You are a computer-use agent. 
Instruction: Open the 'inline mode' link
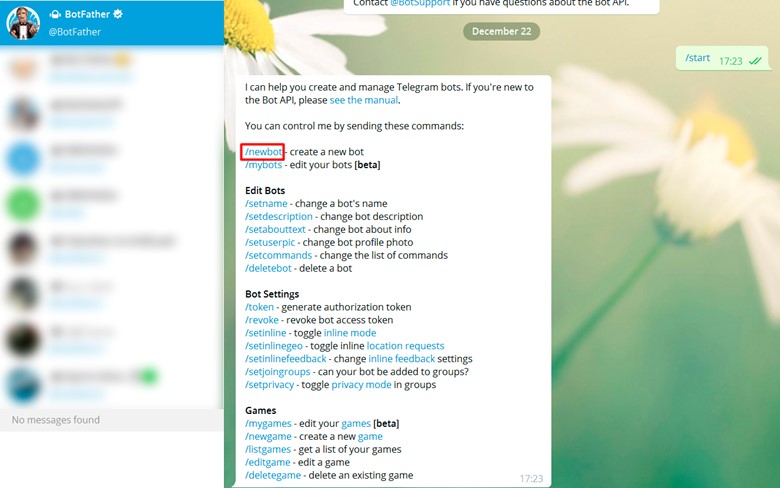[x=350, y=333]
